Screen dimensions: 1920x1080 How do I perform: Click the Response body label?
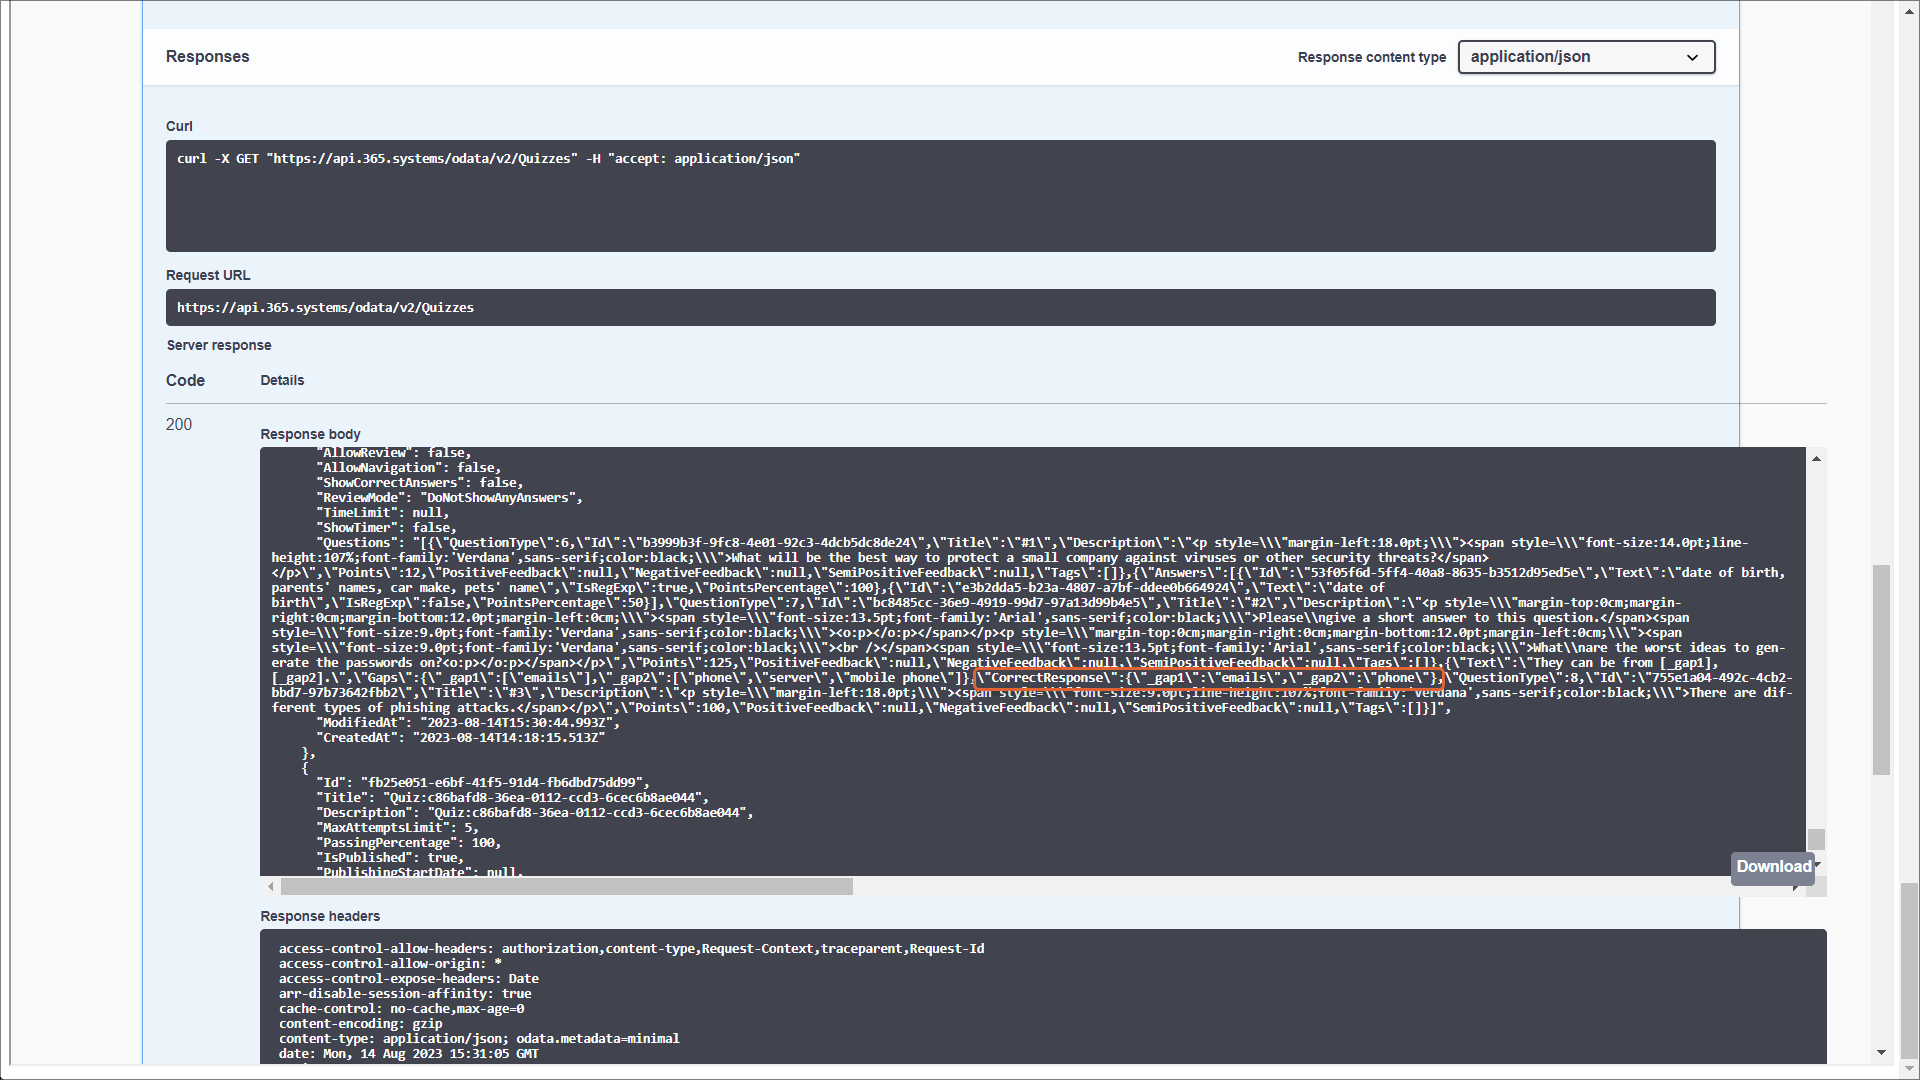310,435
